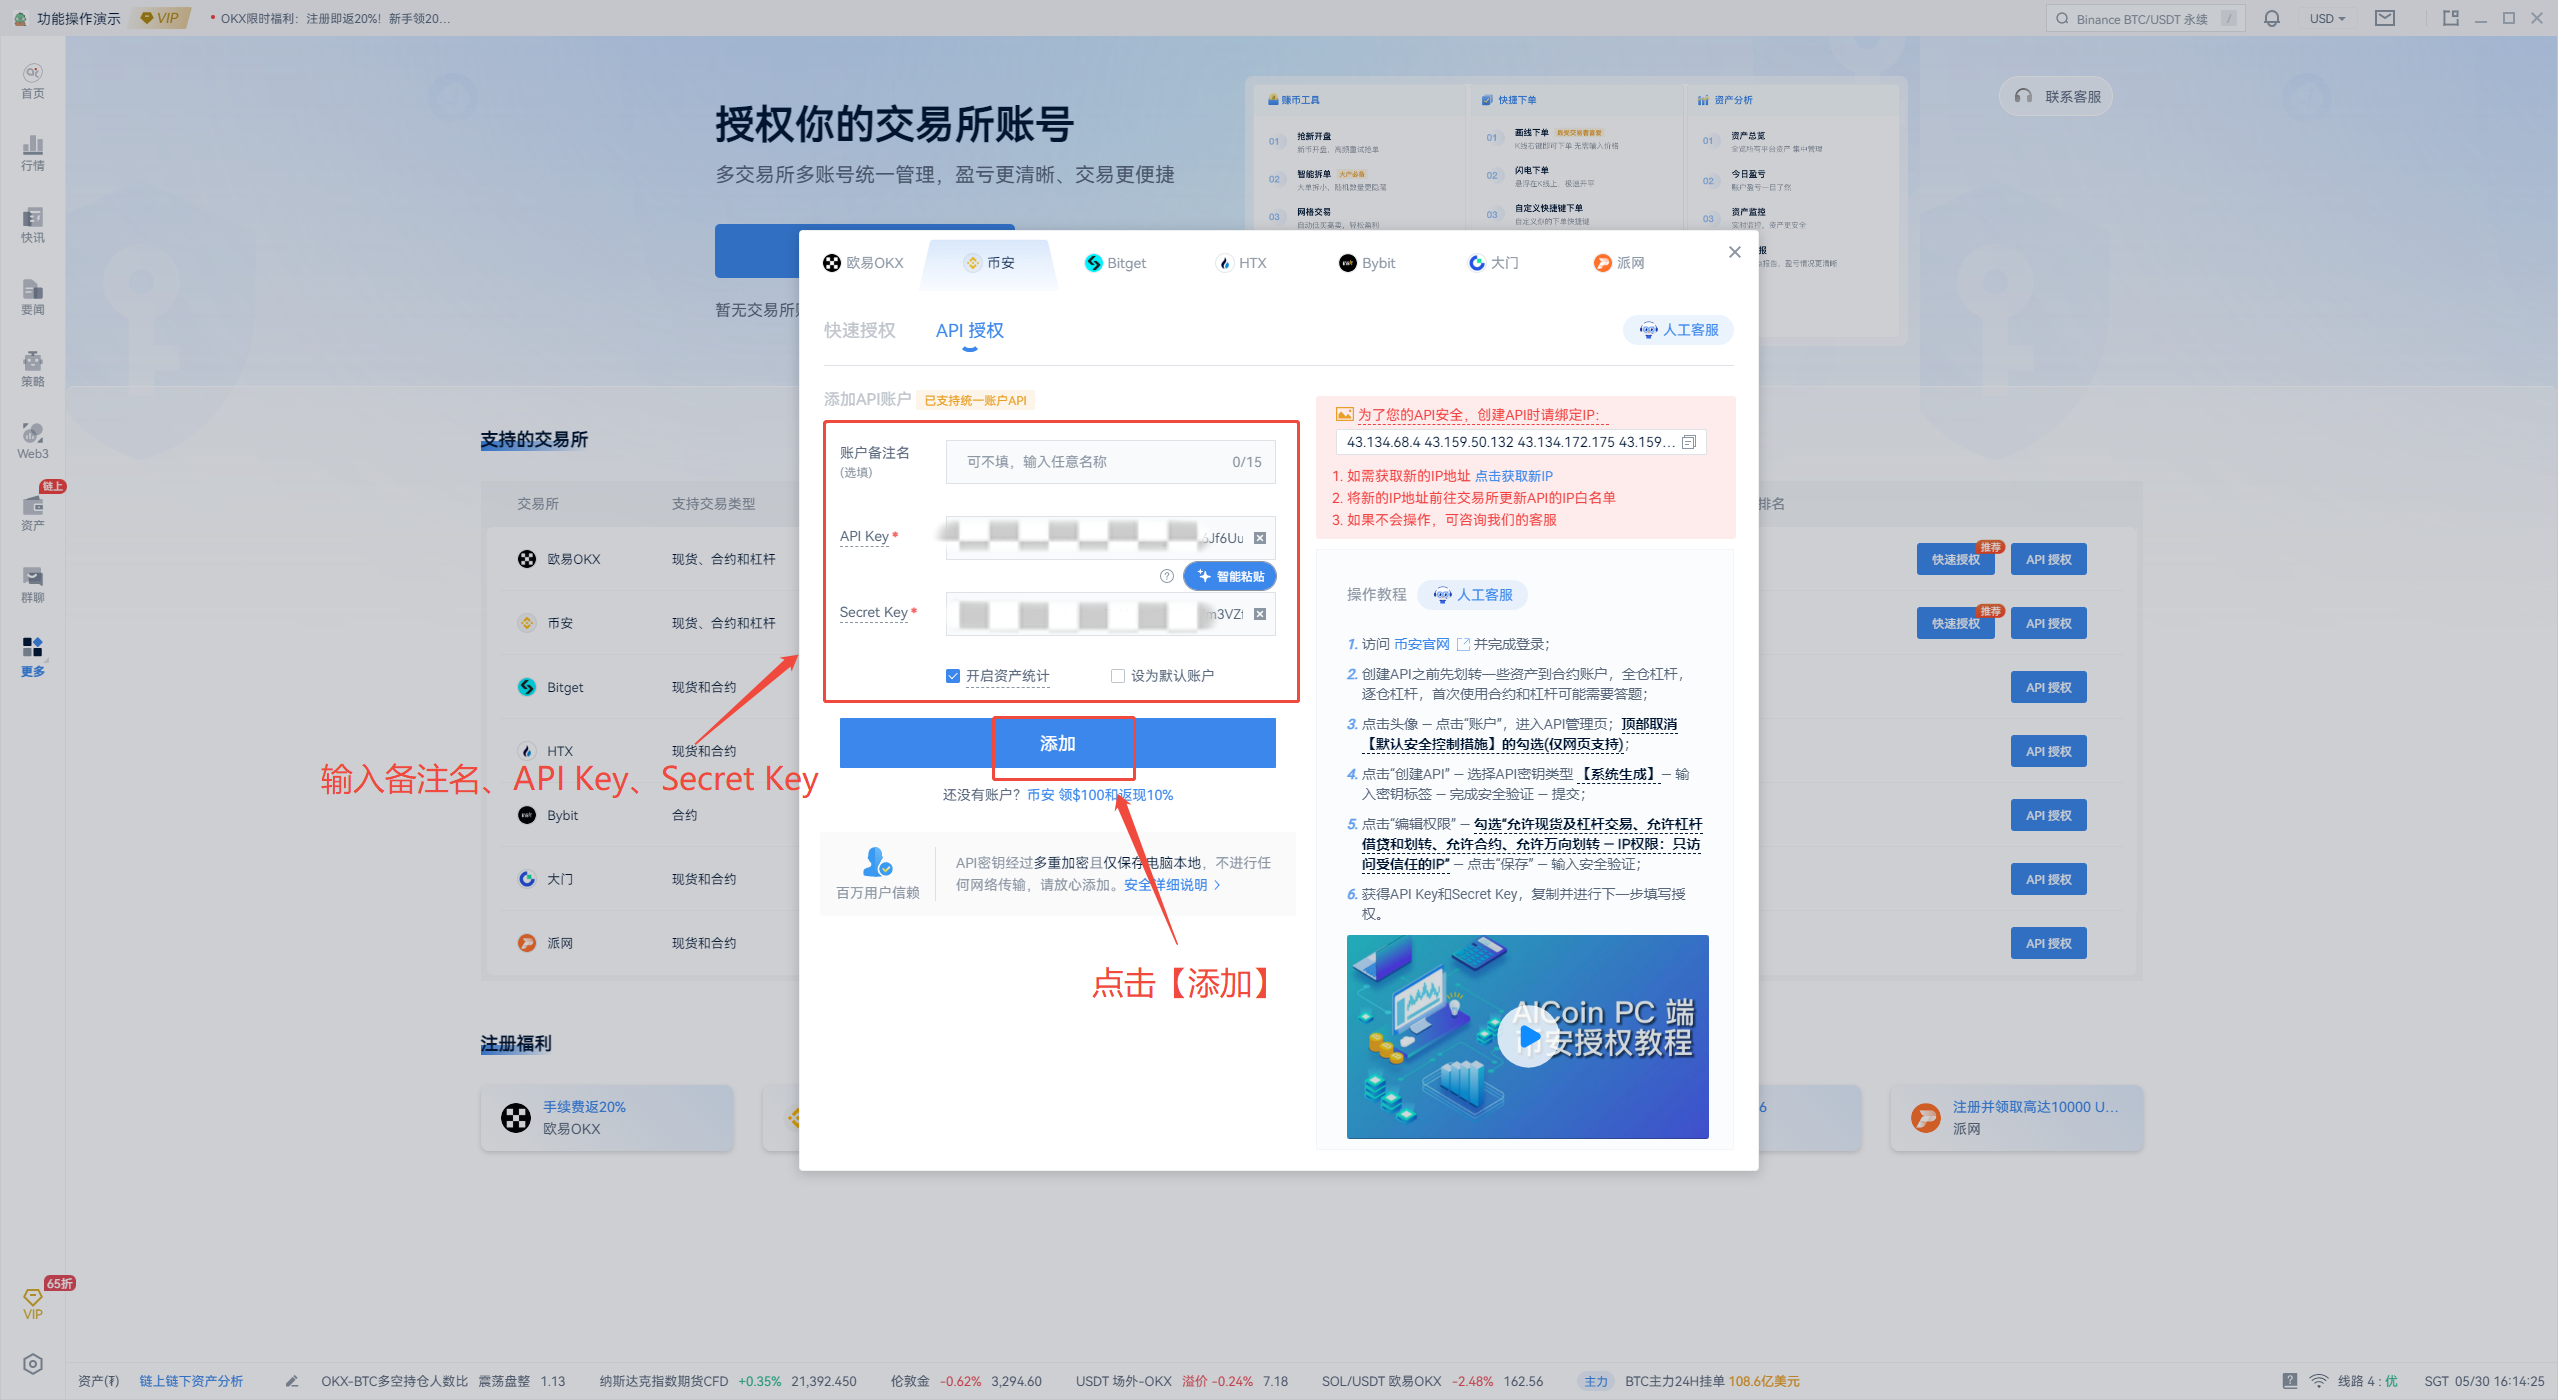Screen dimensions: 2558x1400
Task: Focus the 账户备注名 input field
Action: point(1111,462)
